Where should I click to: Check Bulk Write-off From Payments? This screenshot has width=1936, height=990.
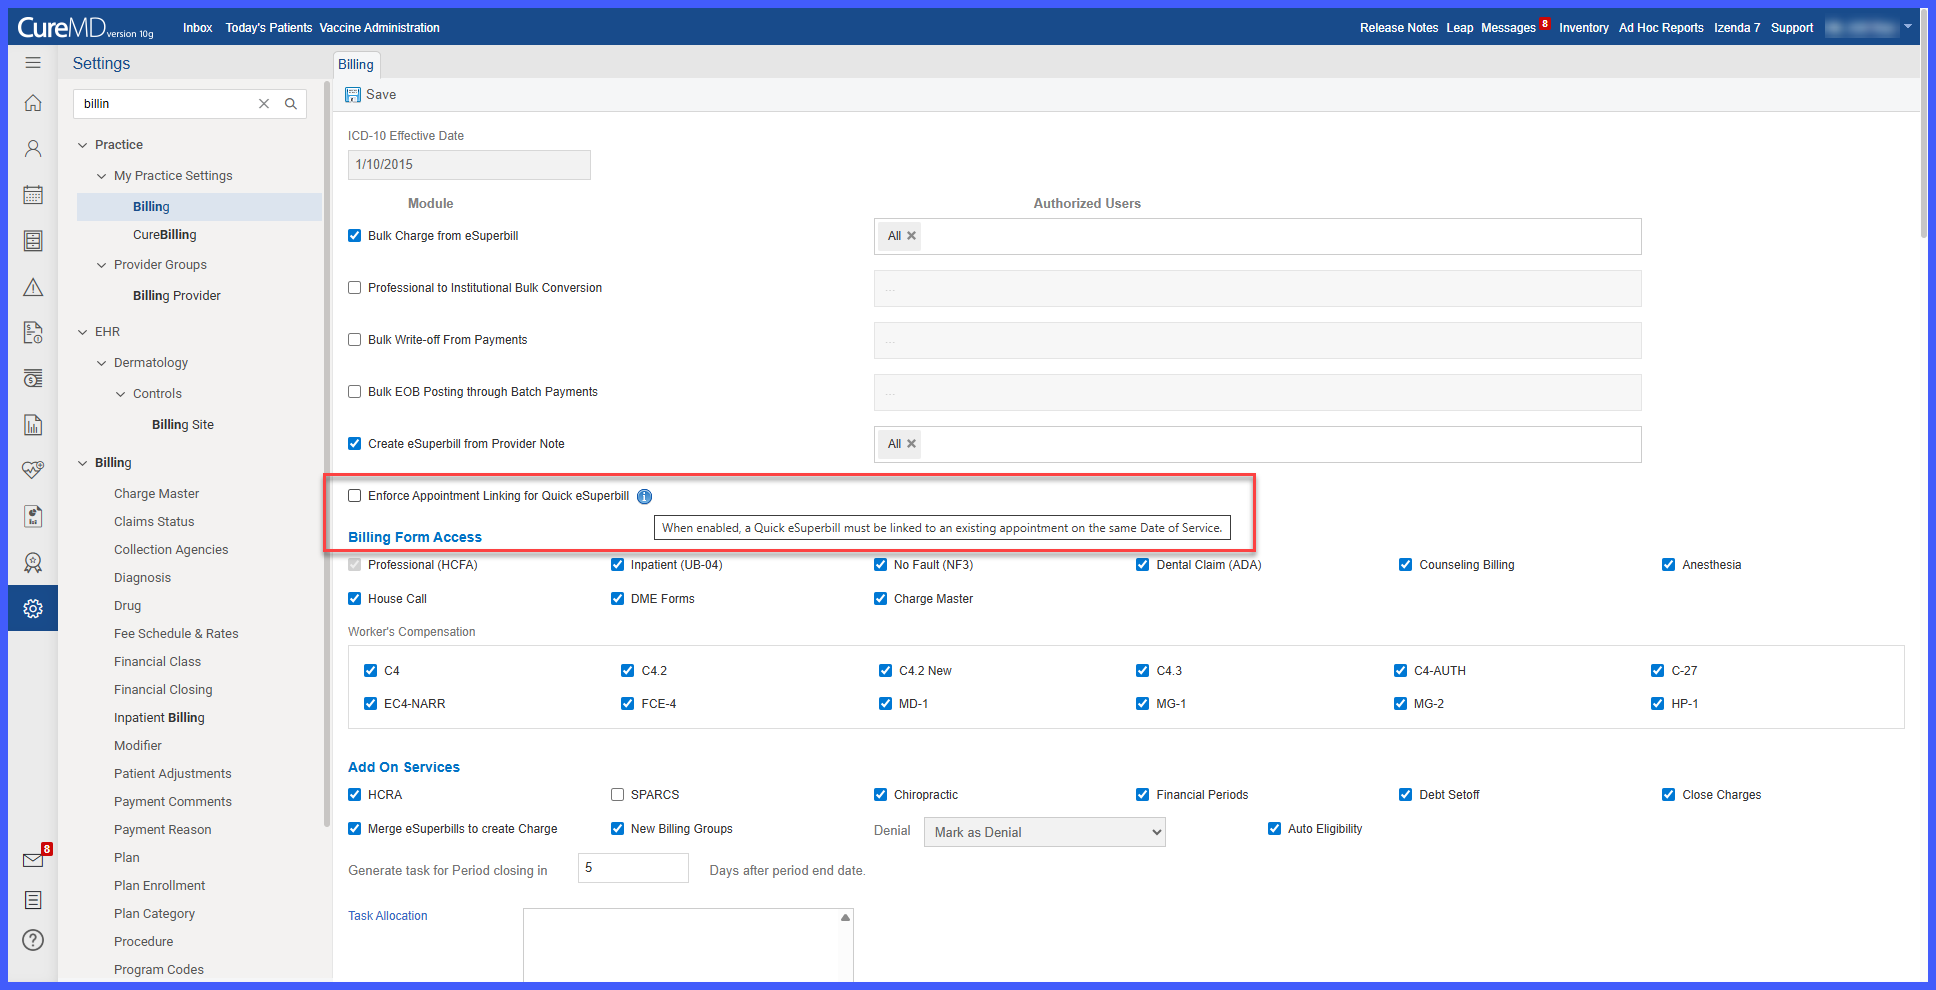(x=355, y=340)
